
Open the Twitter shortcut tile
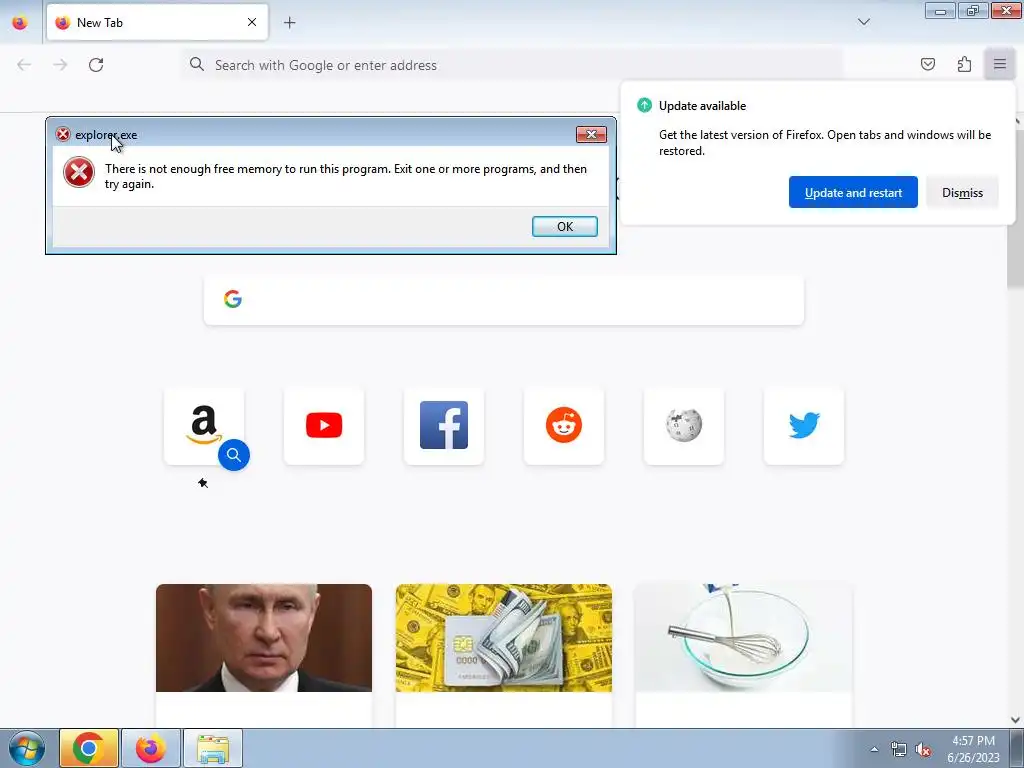point(804,426)
